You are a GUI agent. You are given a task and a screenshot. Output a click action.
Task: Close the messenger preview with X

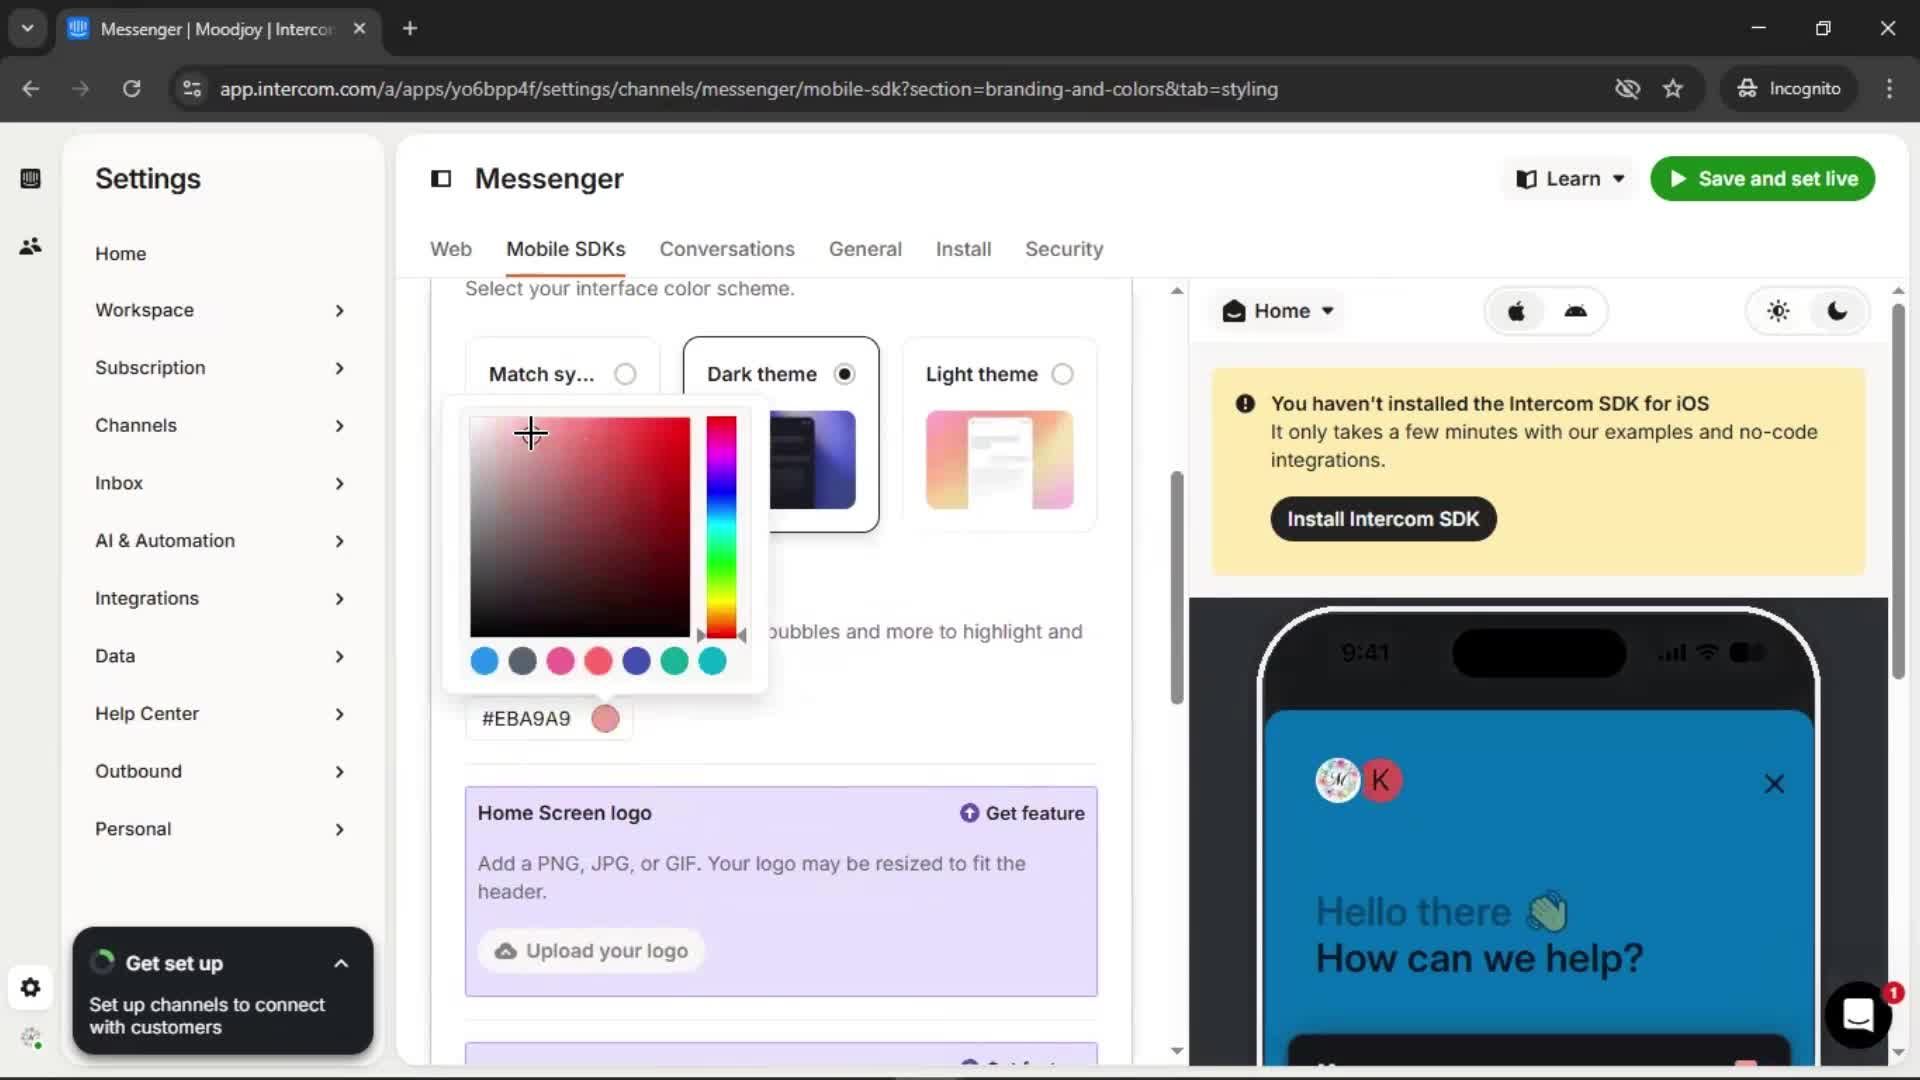(1774, 784)
